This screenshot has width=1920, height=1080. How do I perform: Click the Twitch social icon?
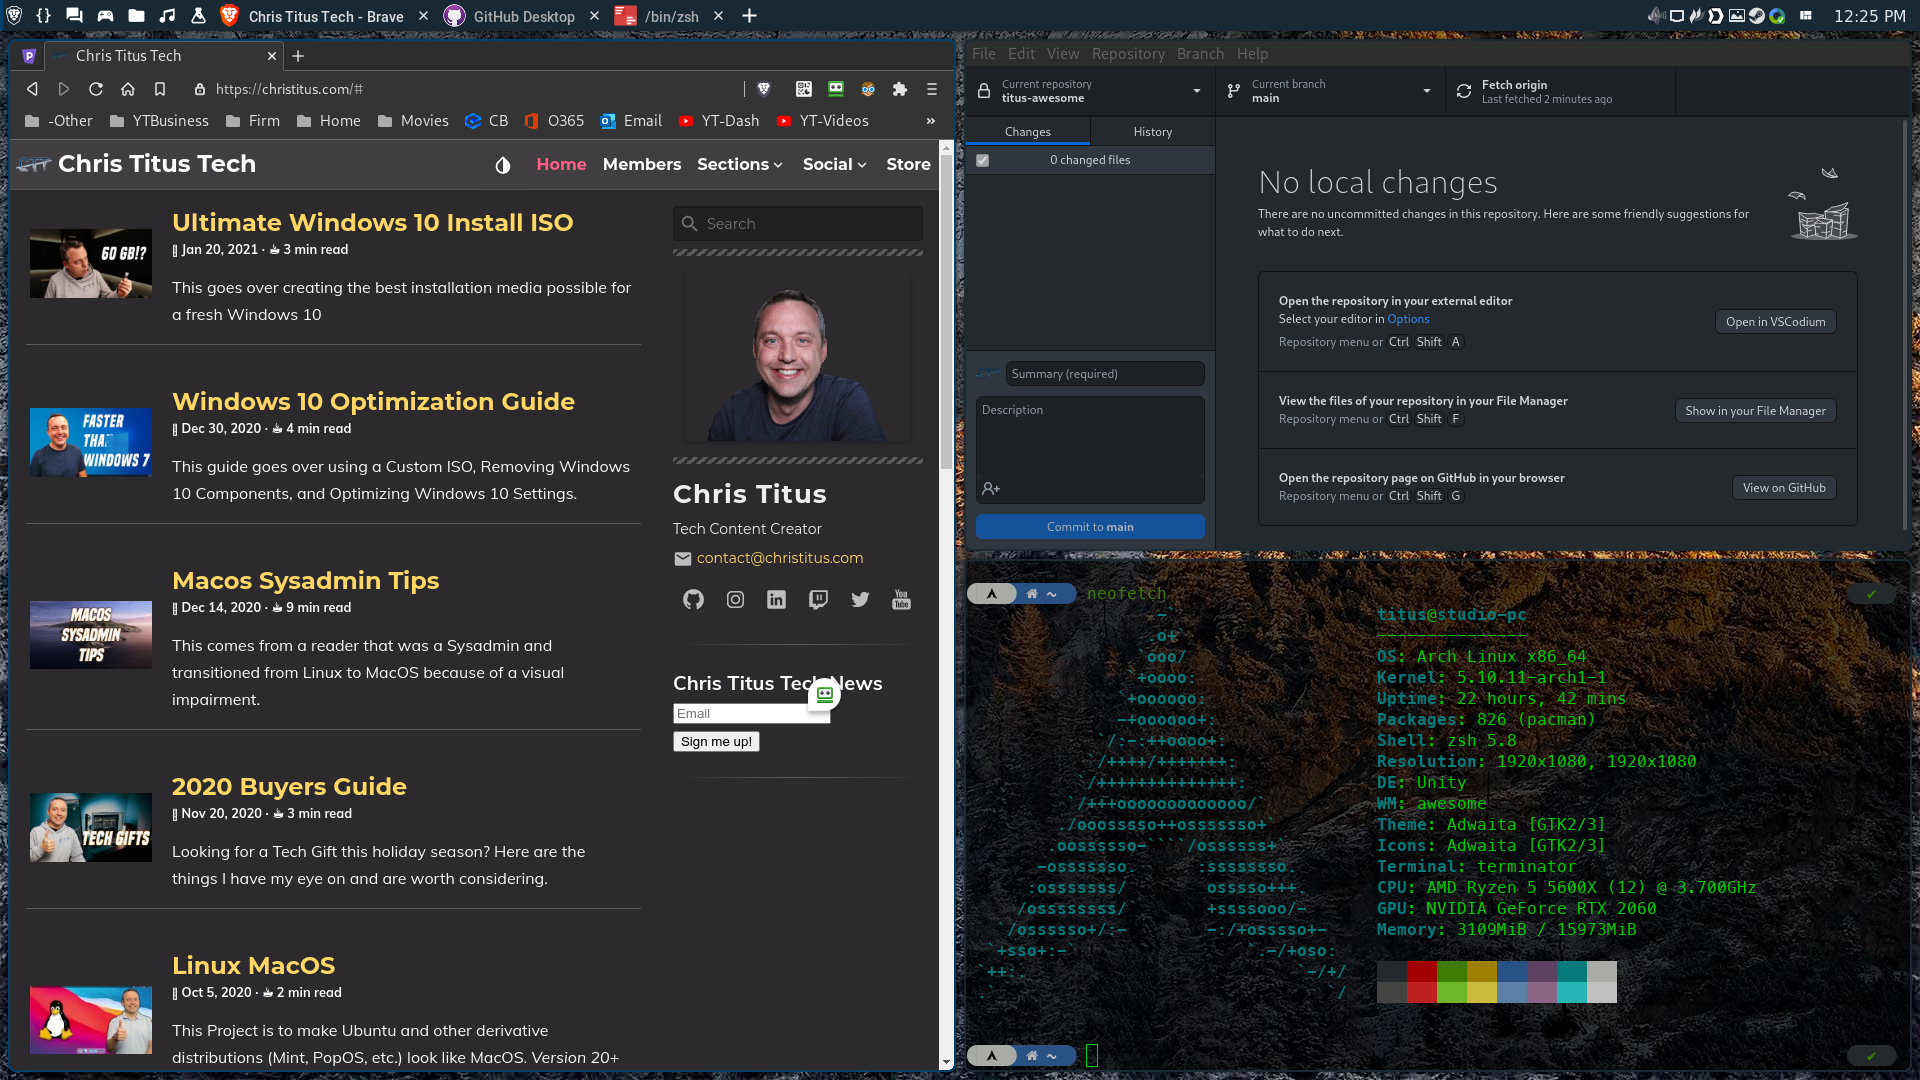pyautogui.click(x=818, y=599)
